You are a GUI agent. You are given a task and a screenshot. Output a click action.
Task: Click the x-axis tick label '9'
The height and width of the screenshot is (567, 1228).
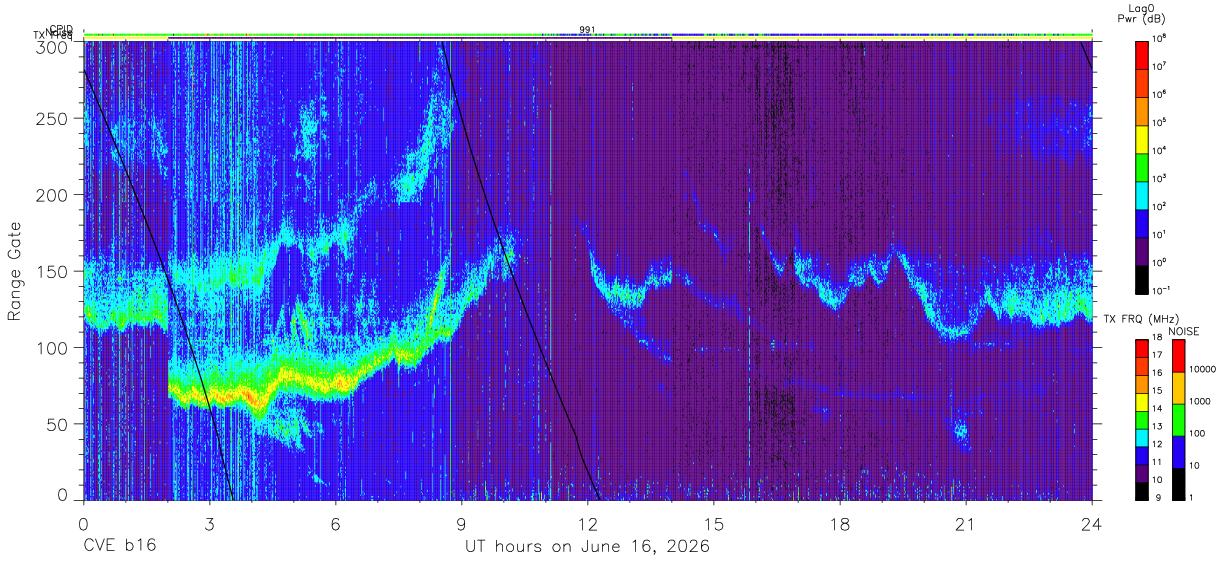[x=461, y=523]
